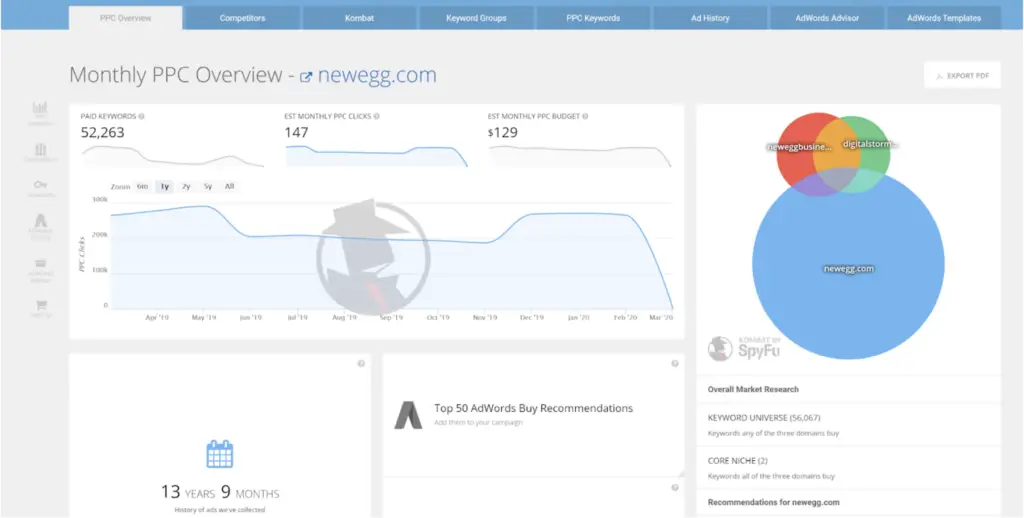Open Top 50 AdWords Buy Recommendations
The width and height of the screenshot is (1024, 518).
[x=533, y=408]
